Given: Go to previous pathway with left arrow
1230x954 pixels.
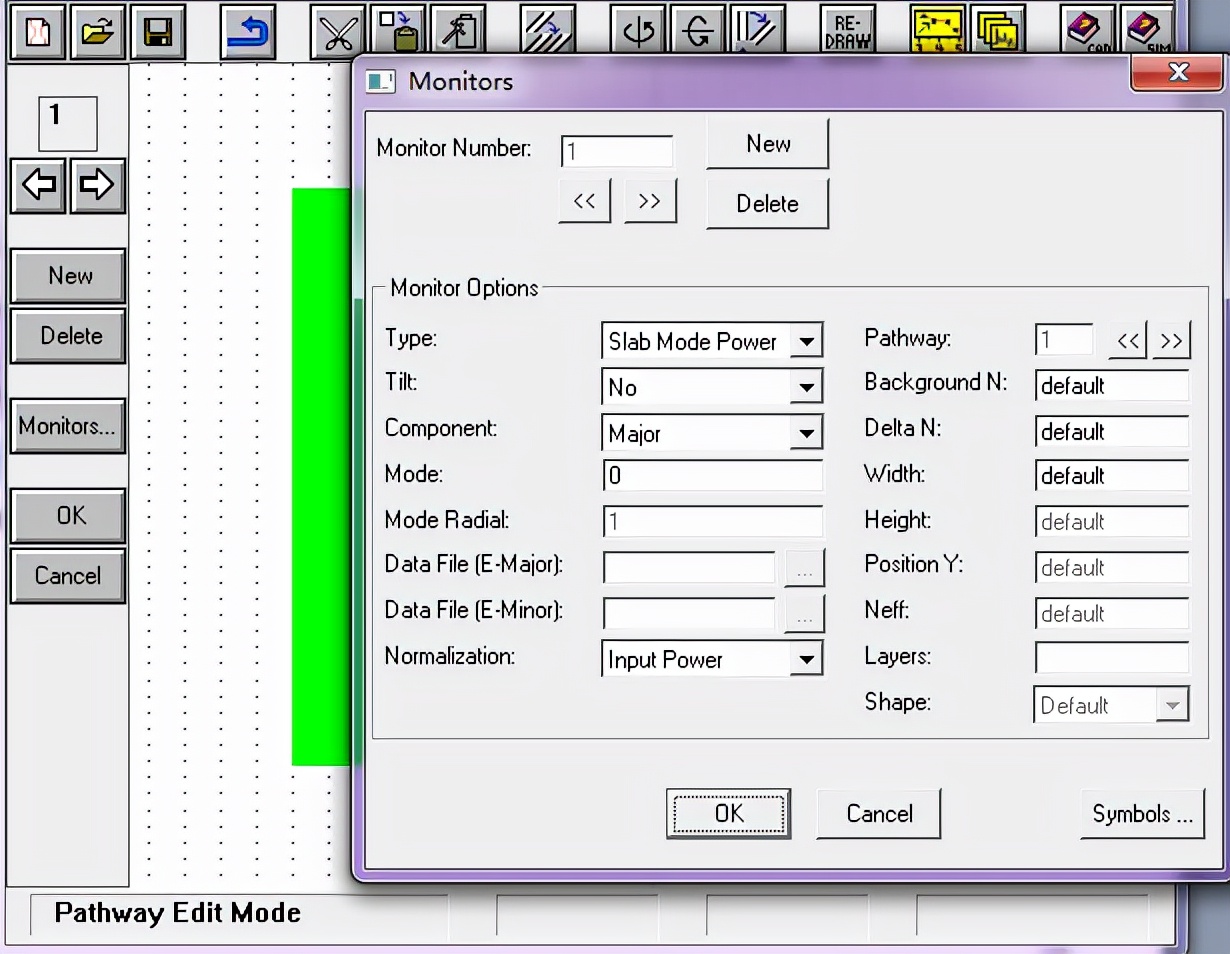Looking at the screenshot, I should (x=39, y=185).
